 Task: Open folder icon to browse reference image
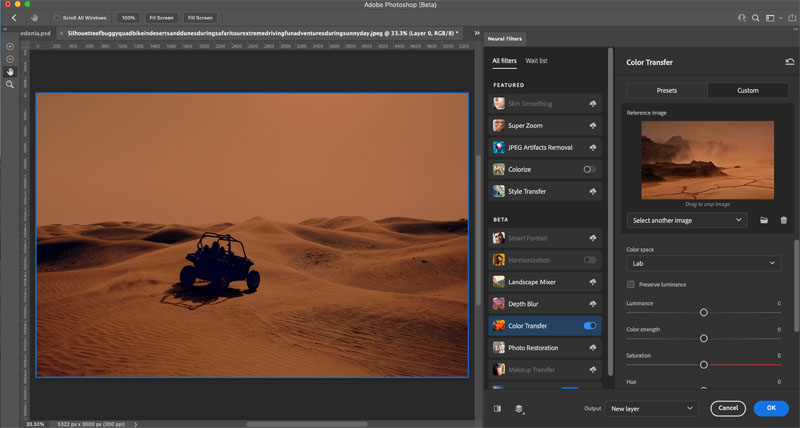(764, 220)
